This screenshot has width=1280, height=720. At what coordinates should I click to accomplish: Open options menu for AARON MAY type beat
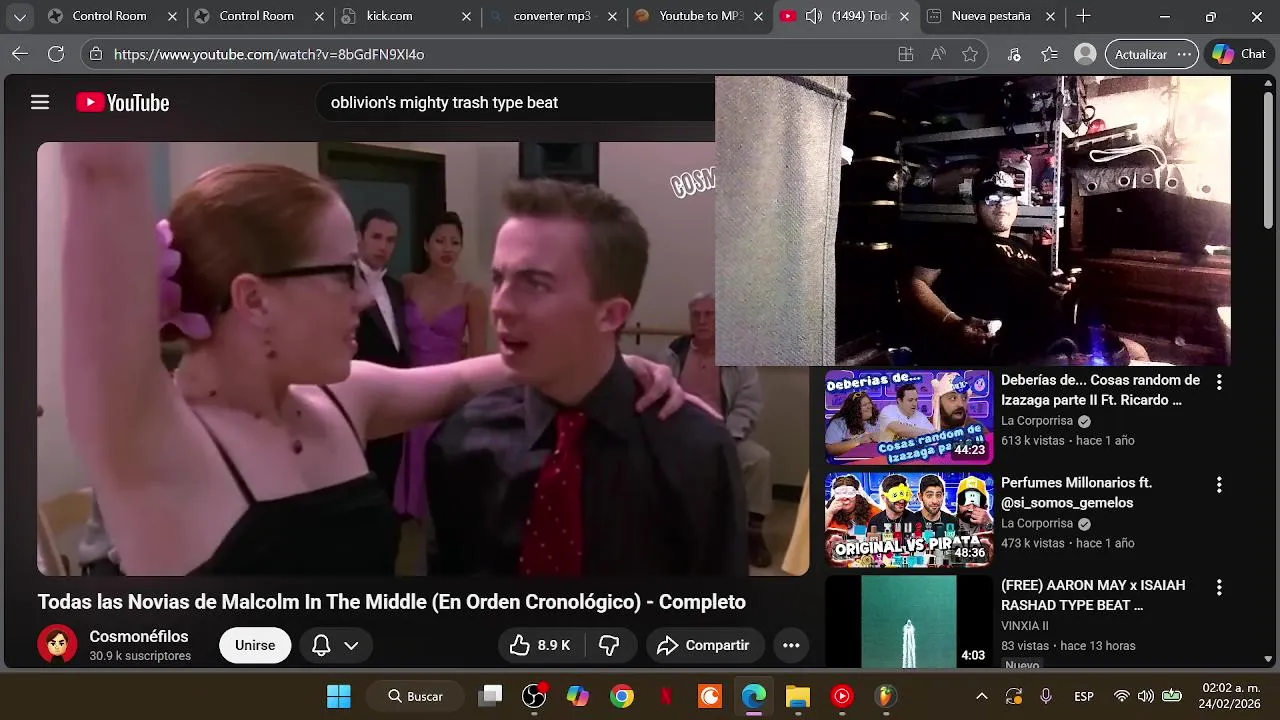pos(1219,587)
